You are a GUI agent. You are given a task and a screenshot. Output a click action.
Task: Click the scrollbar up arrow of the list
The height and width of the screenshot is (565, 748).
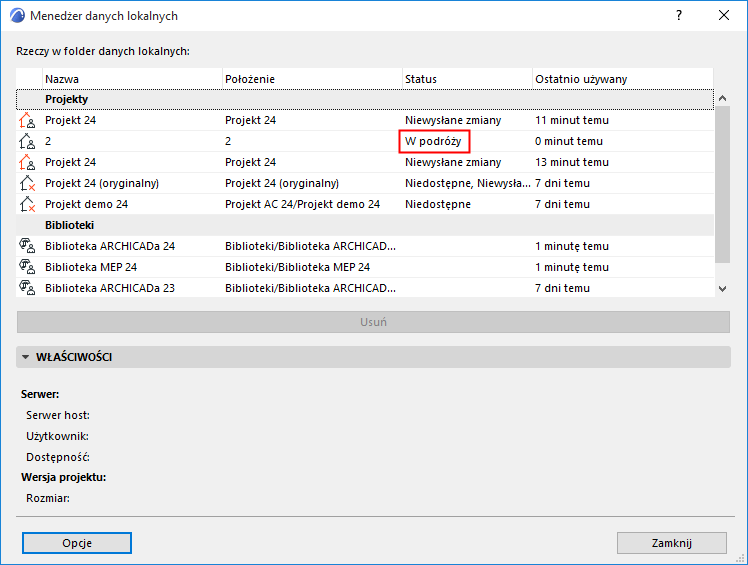click(x=723, y=98)
